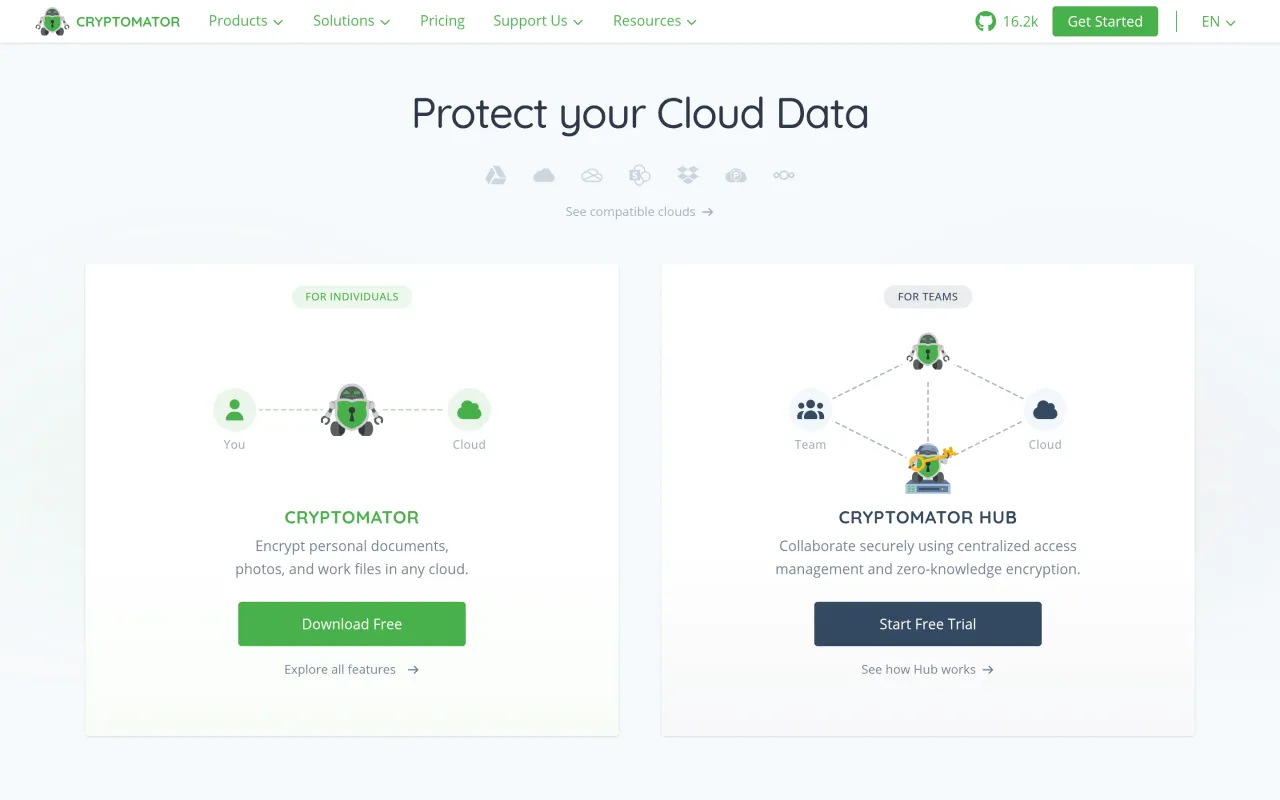This screenshot has height=800, width=1280.
Task: Go to the Pricing page
Action: (442, 21)
